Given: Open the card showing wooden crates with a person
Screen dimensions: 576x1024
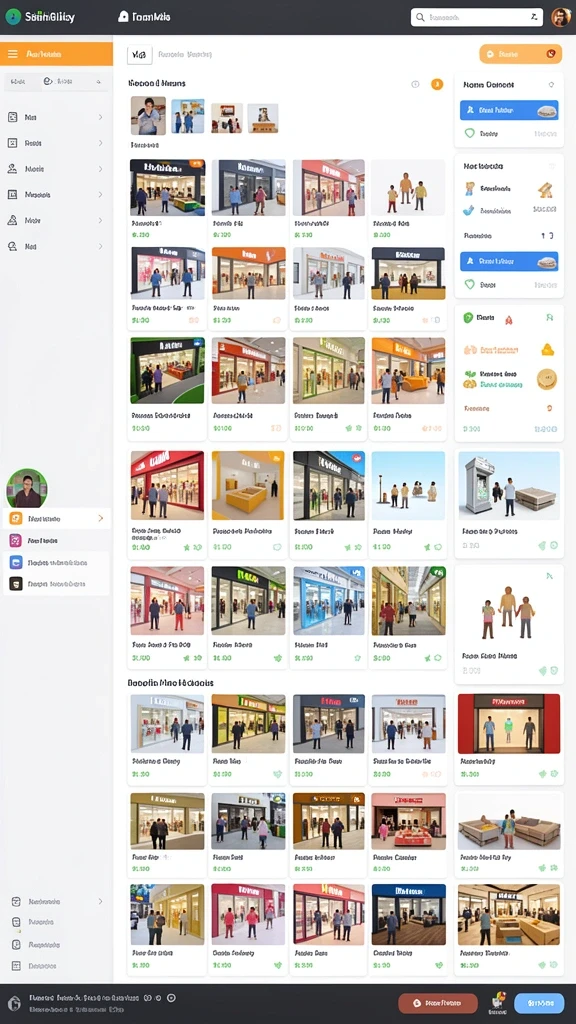Looking at the screenshot, I should [509, 834].
